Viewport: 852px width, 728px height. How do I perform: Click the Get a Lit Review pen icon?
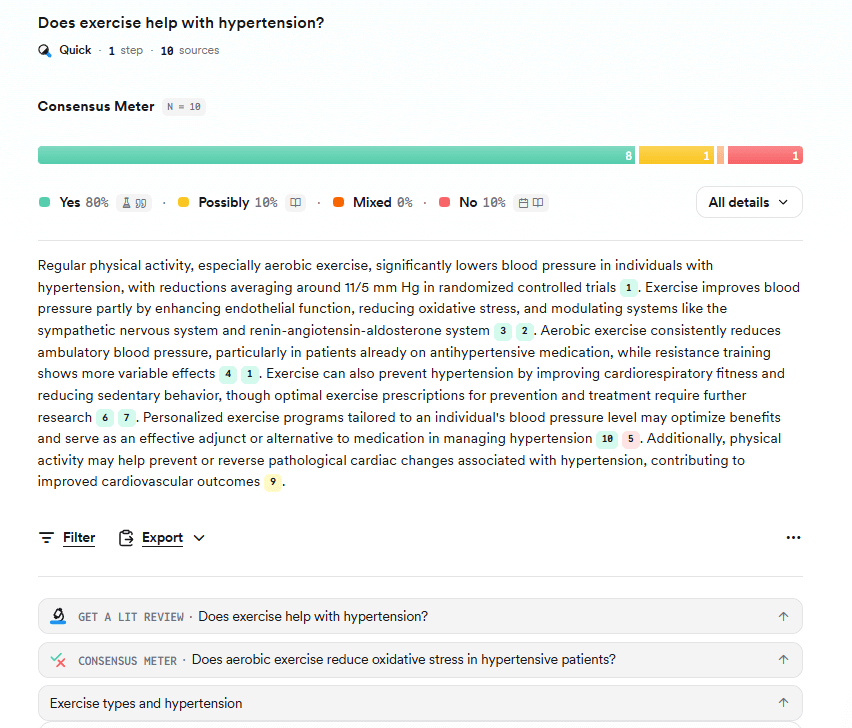58,616
